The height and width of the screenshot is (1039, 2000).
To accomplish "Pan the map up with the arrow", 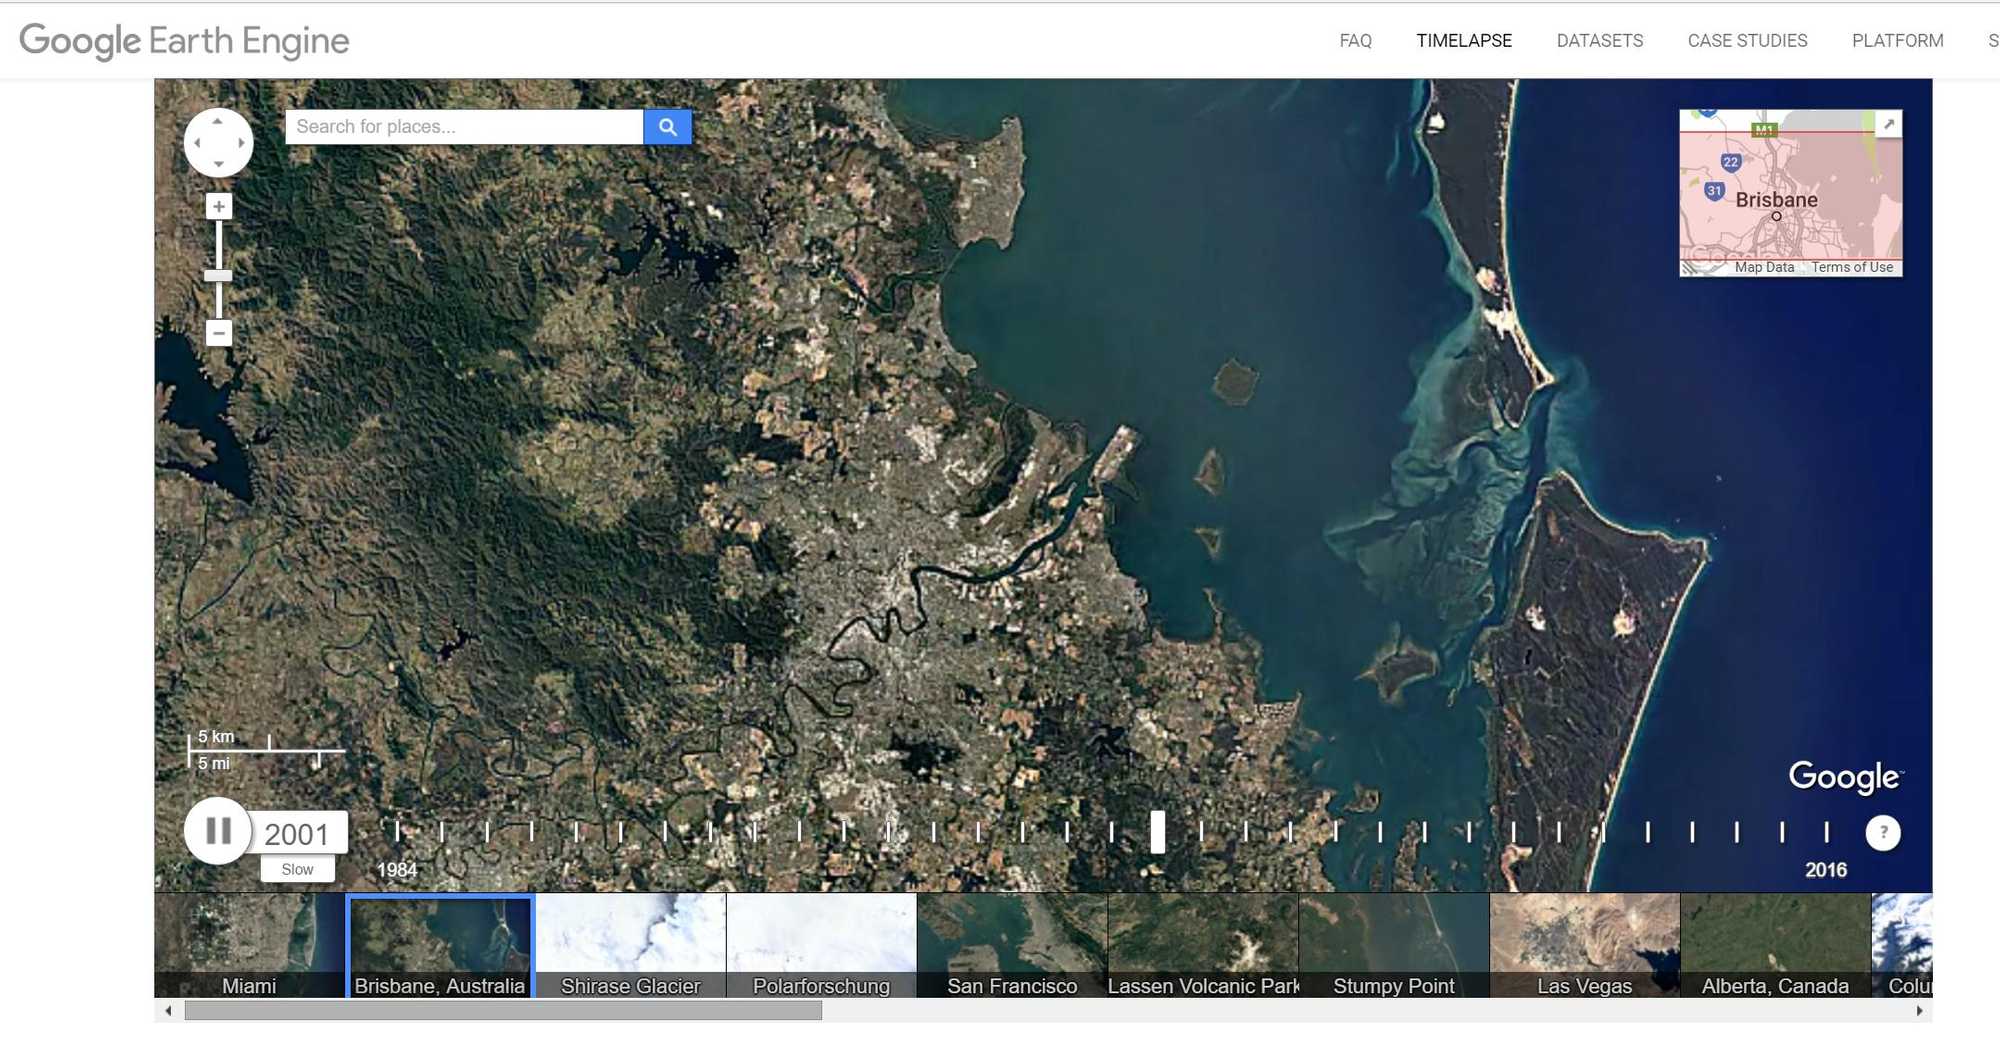I will click(218, 121).
